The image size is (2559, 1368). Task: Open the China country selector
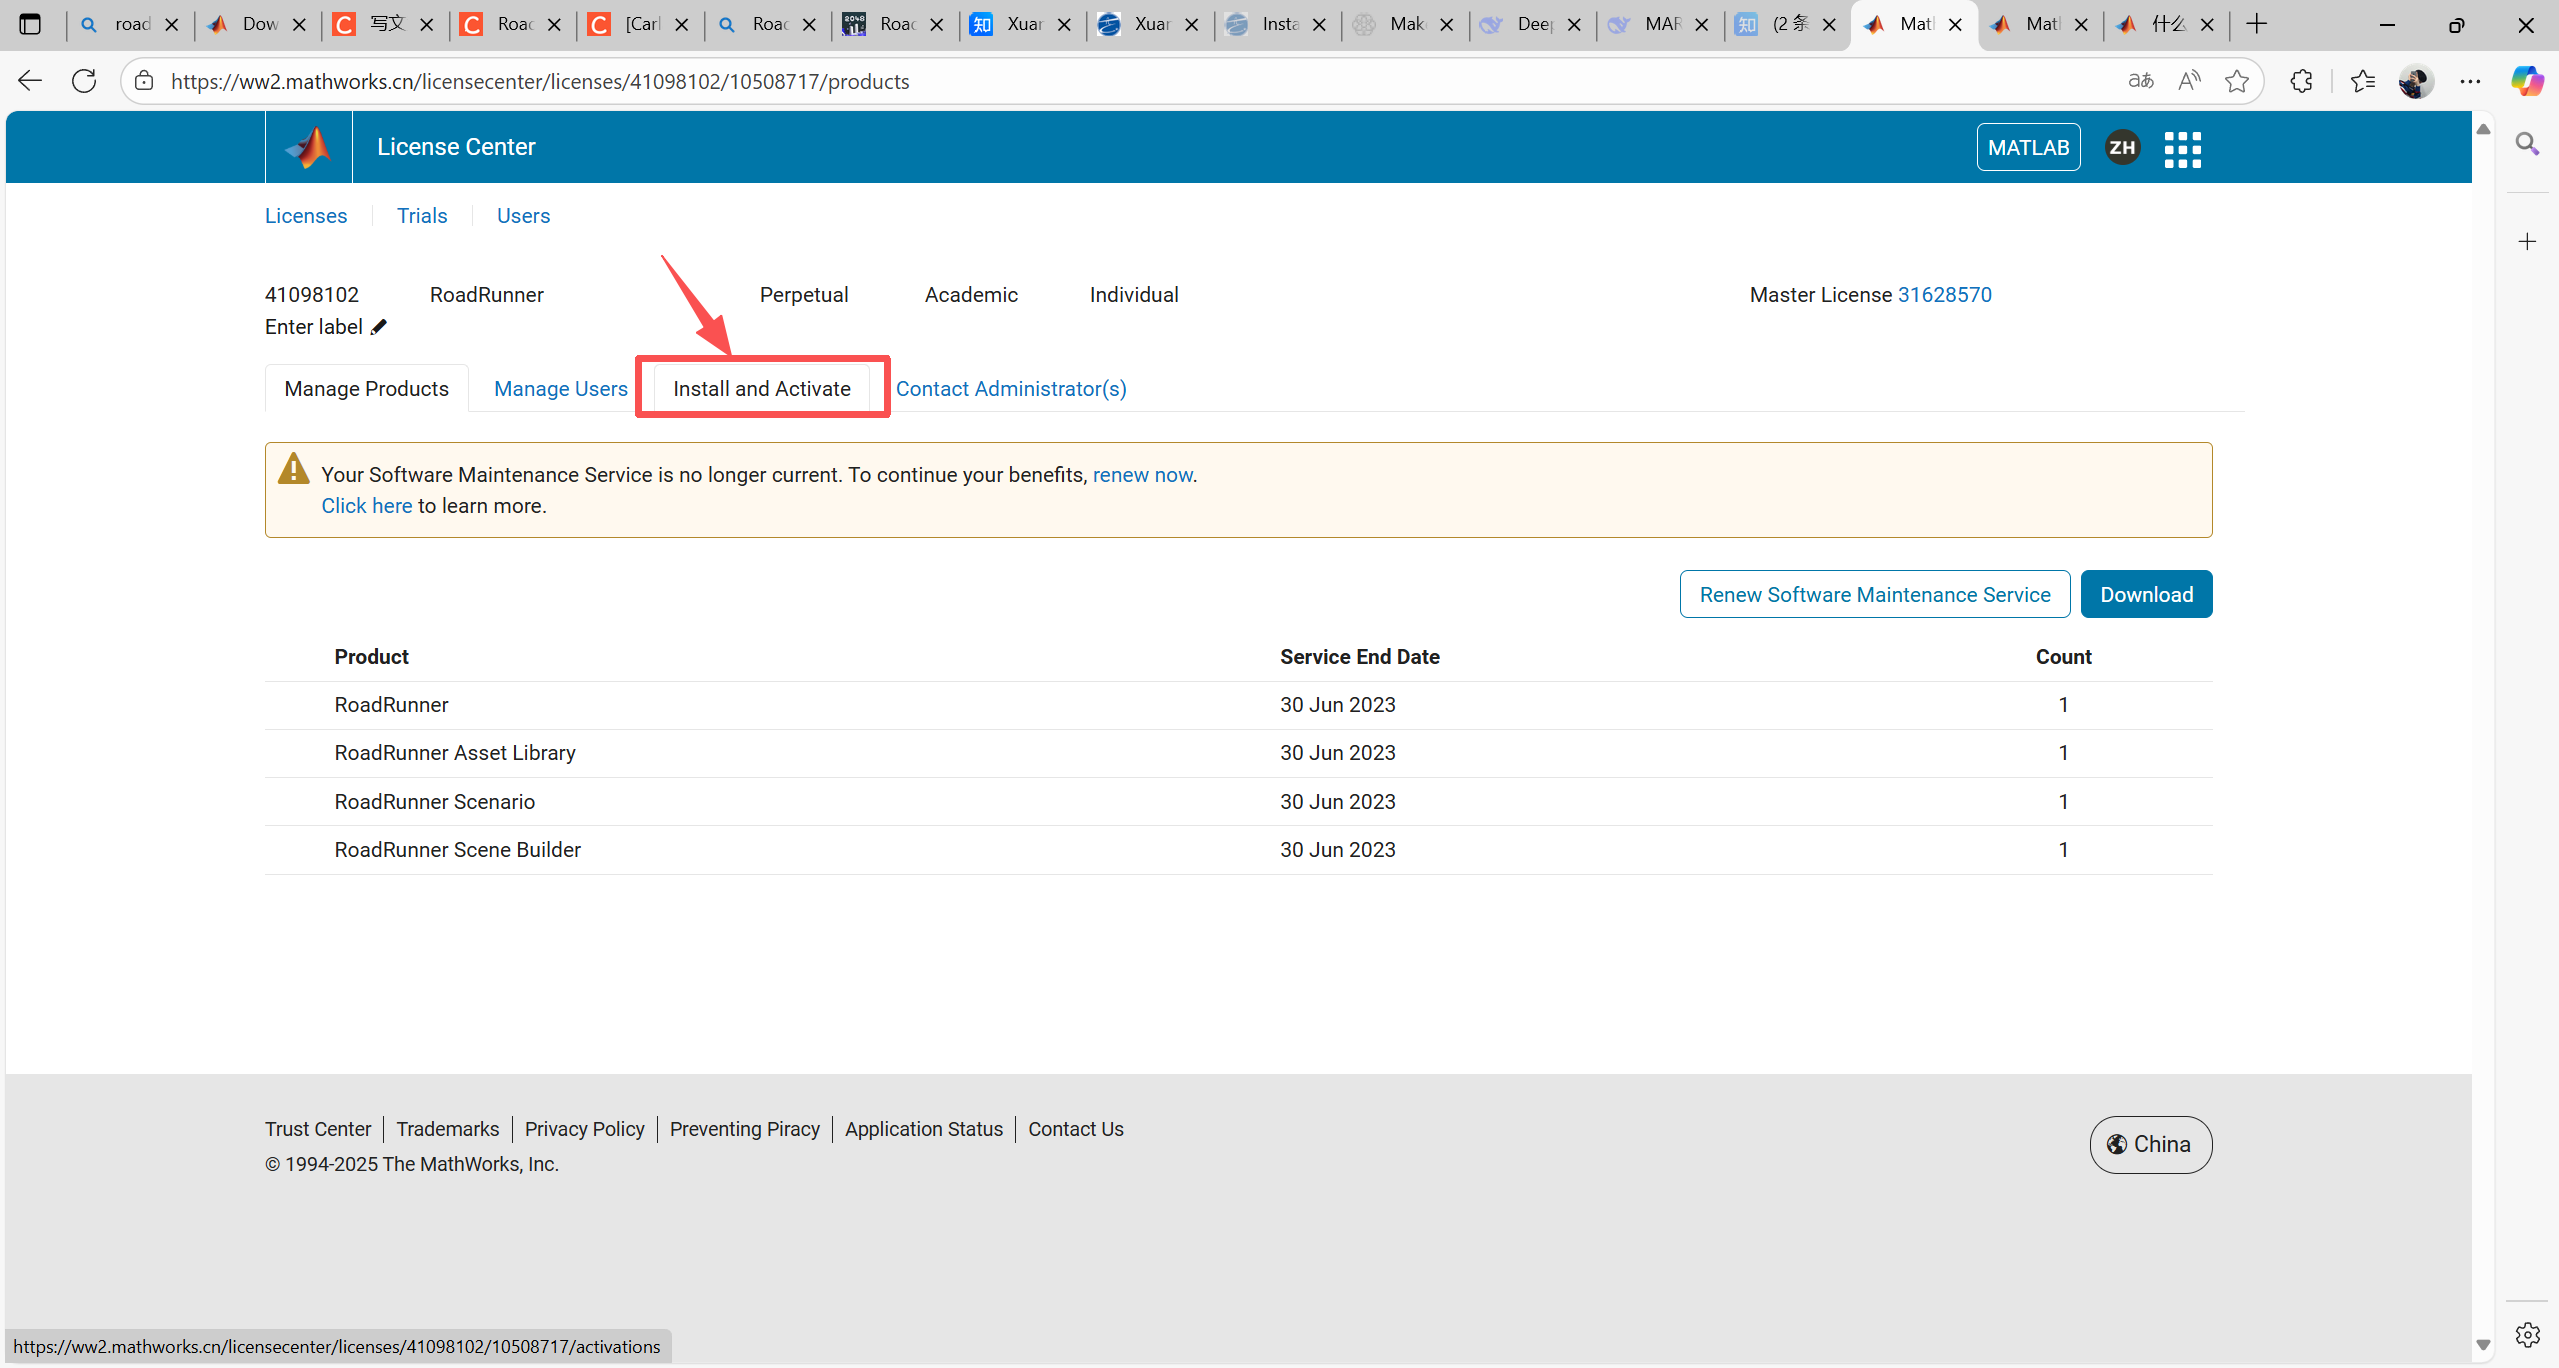pos(2150,1144)
